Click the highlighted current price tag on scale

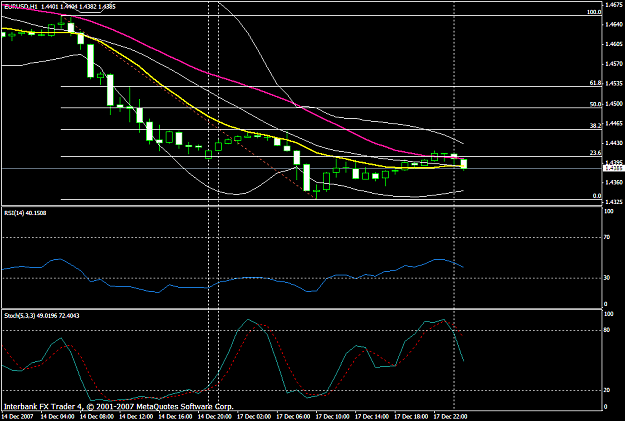[613, 168]
